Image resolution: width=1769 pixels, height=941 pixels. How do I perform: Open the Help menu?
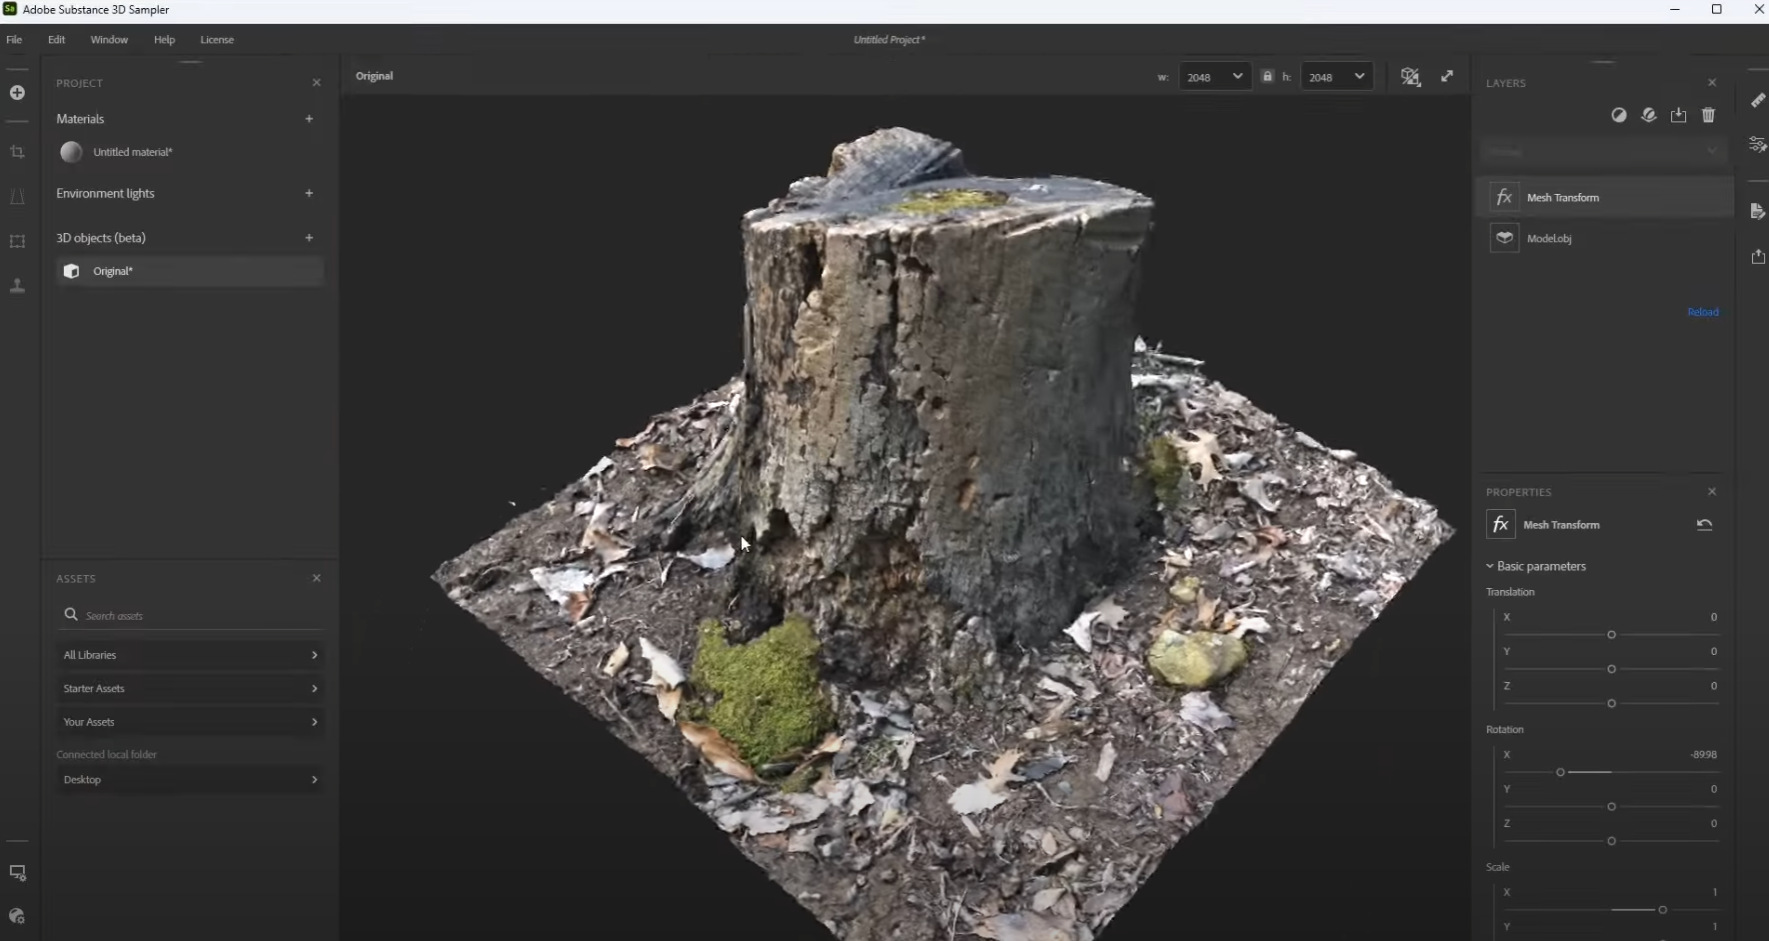point(164,40)
